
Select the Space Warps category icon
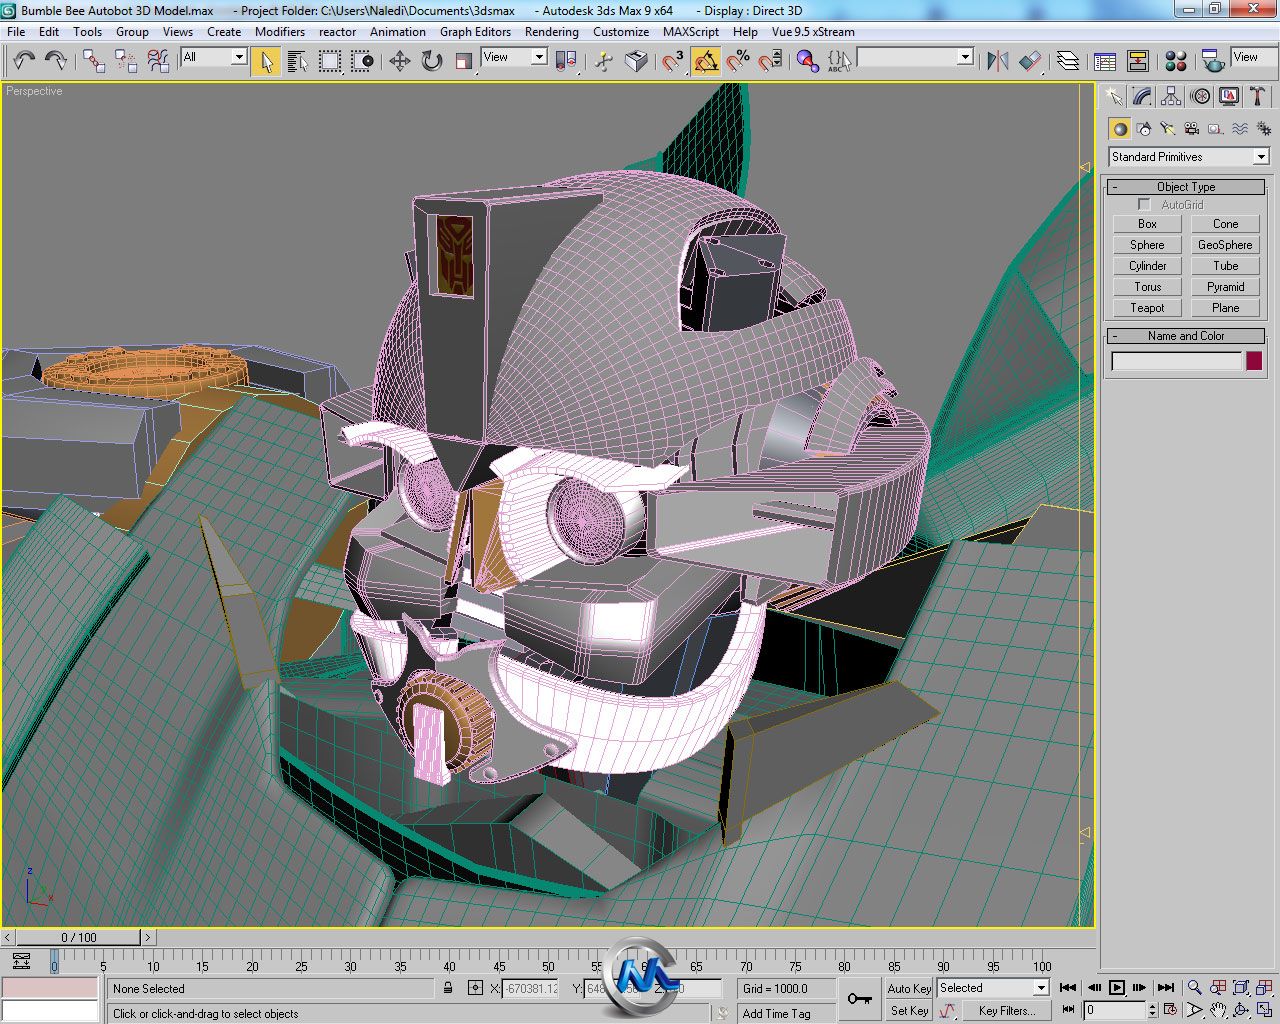(1240, 129)
